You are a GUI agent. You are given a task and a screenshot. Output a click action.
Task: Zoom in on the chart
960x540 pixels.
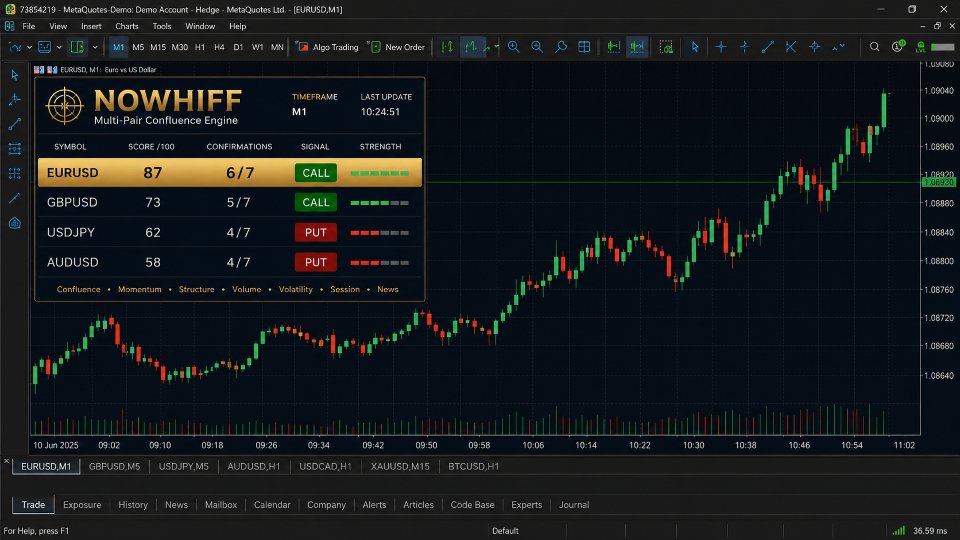coord(514,47)
